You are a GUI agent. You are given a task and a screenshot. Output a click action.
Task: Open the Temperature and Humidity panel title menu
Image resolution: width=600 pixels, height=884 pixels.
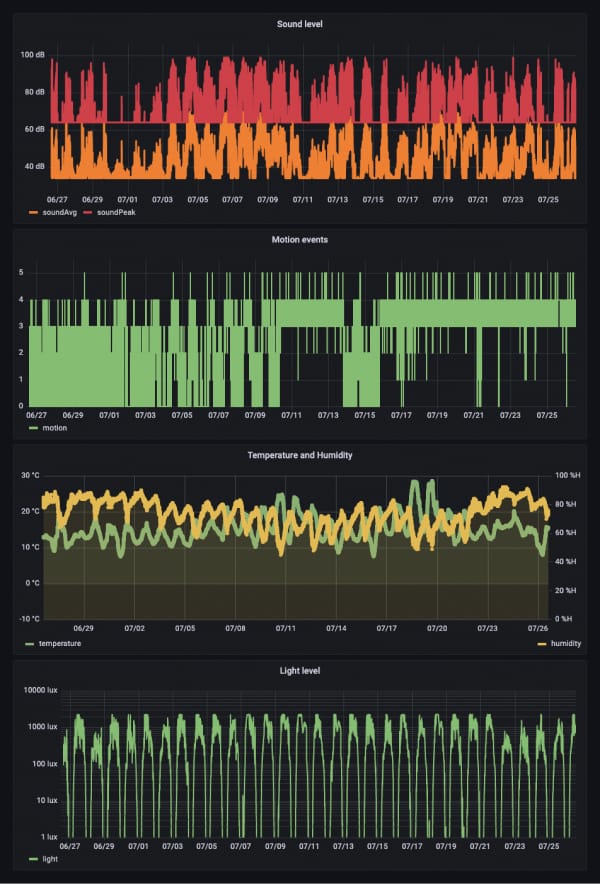click(299, 455)
